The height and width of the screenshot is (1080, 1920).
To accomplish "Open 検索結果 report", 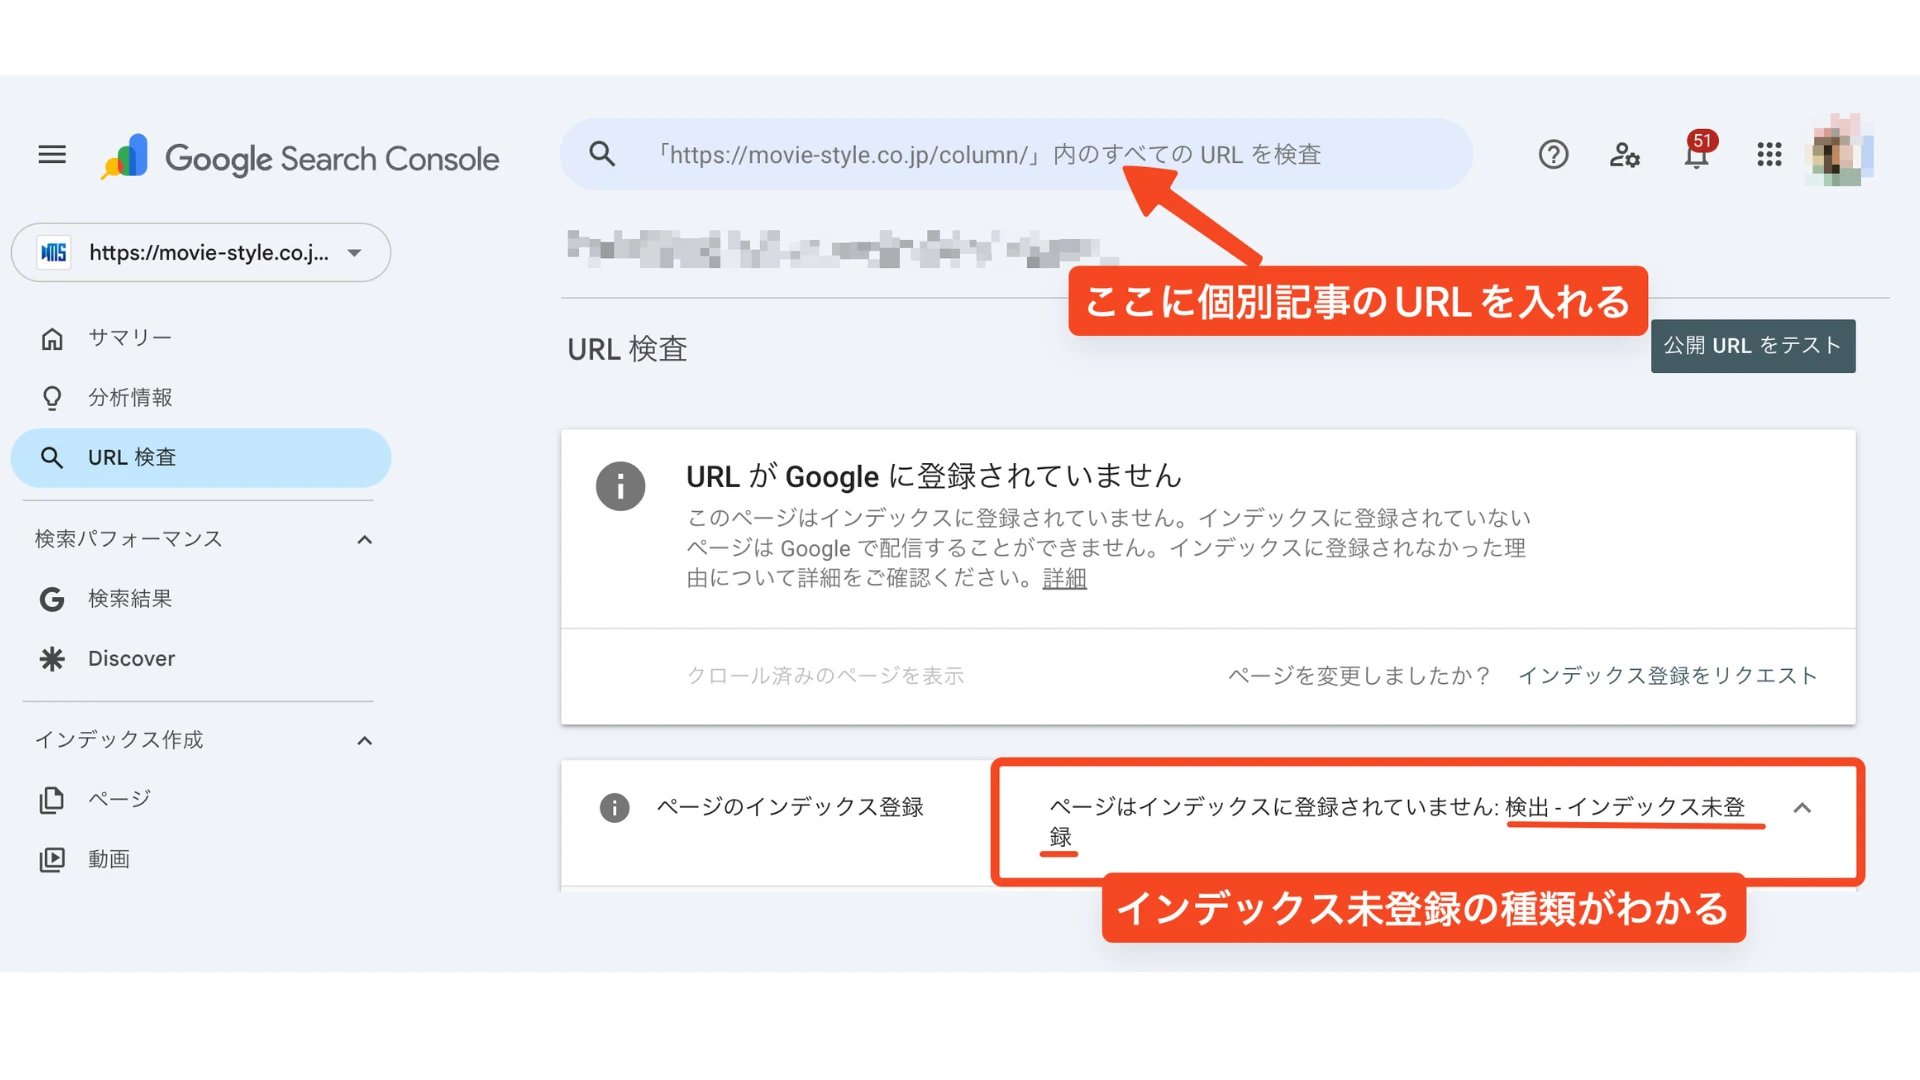I will tap(201, 599).
